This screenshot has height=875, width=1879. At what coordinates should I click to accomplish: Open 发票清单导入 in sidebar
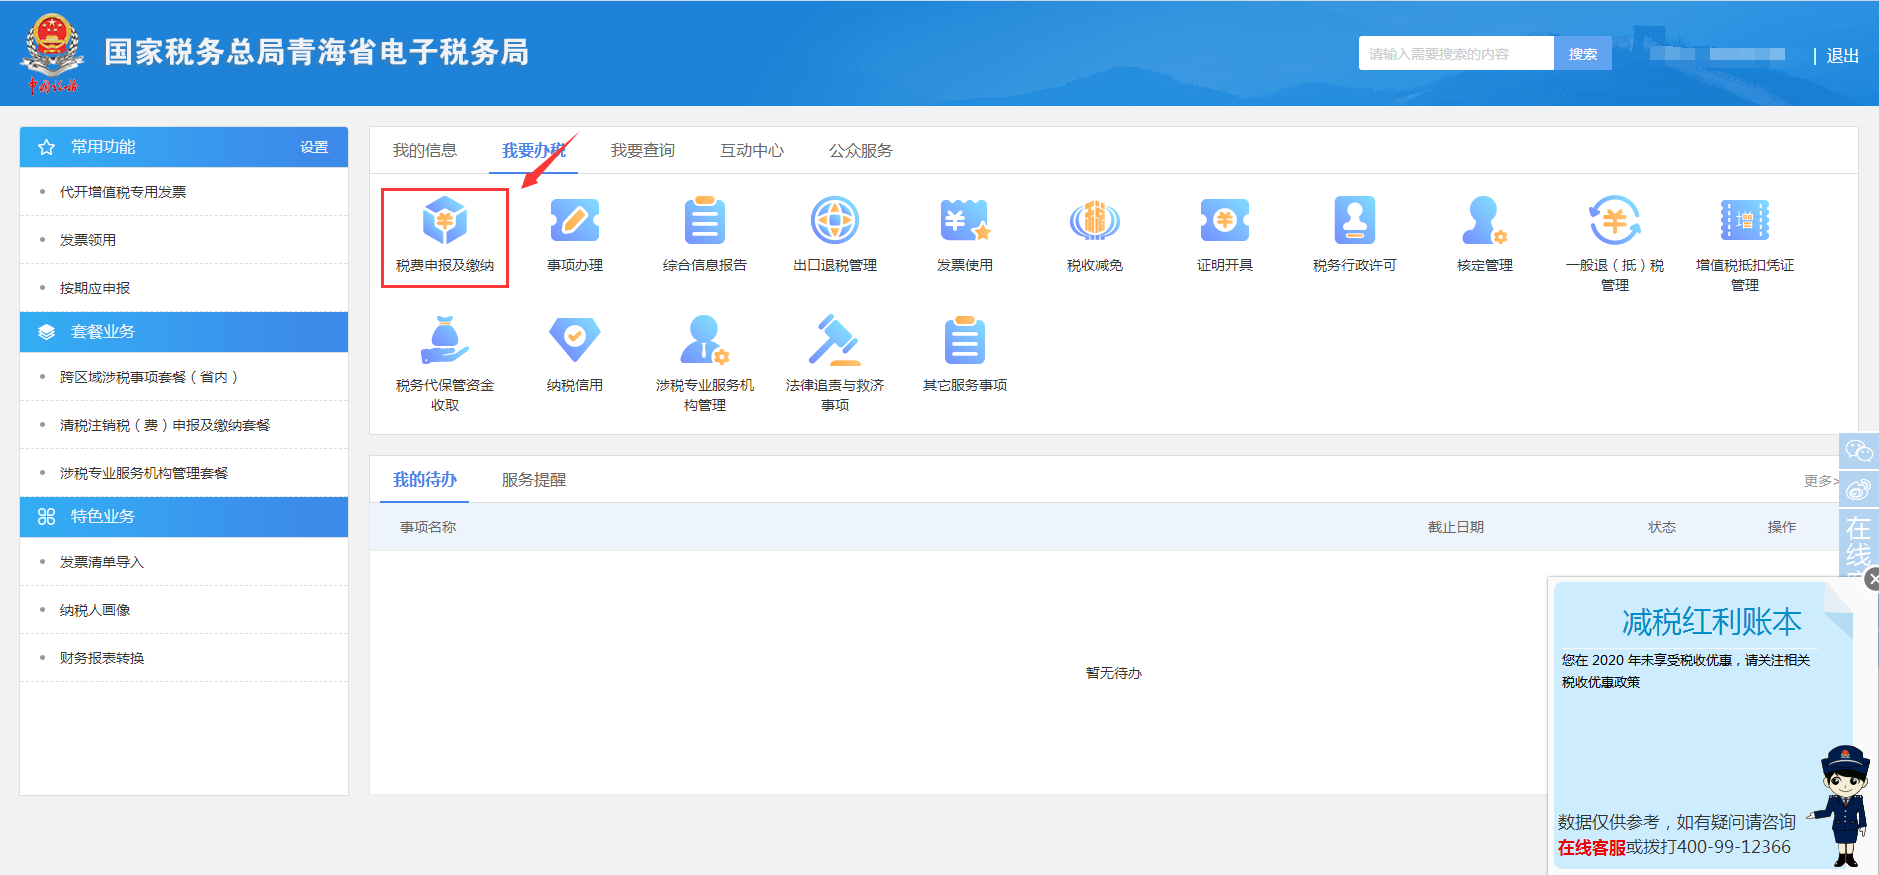click(102, 562)
